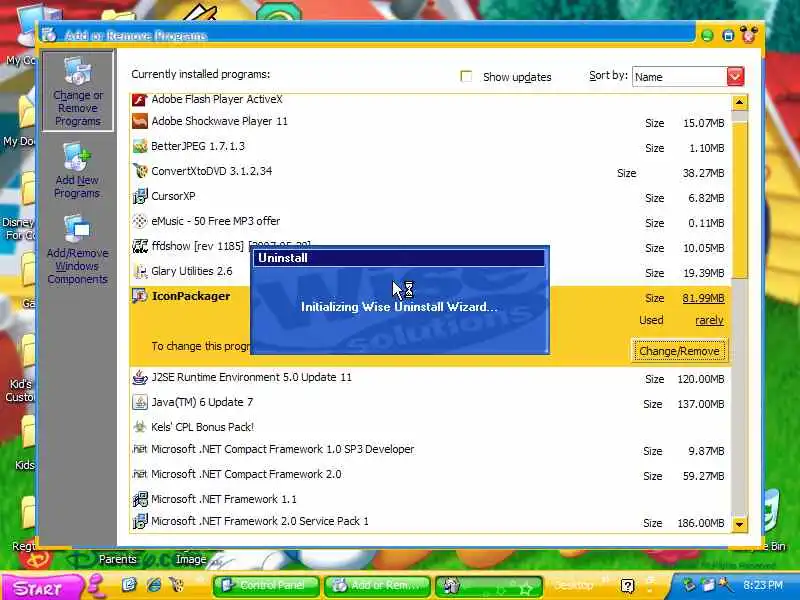Click the green minimize button on title bar
This screenshot has width=800, height=600.
[x=707, y=35]
